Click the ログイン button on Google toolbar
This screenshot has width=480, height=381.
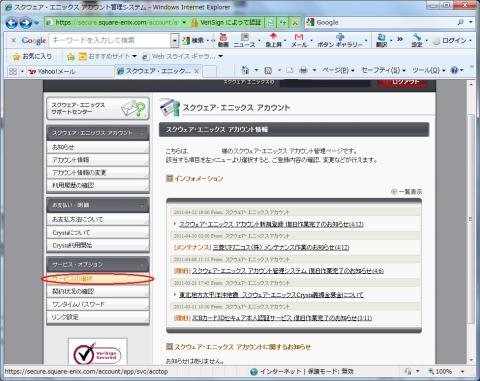[450, 41]
